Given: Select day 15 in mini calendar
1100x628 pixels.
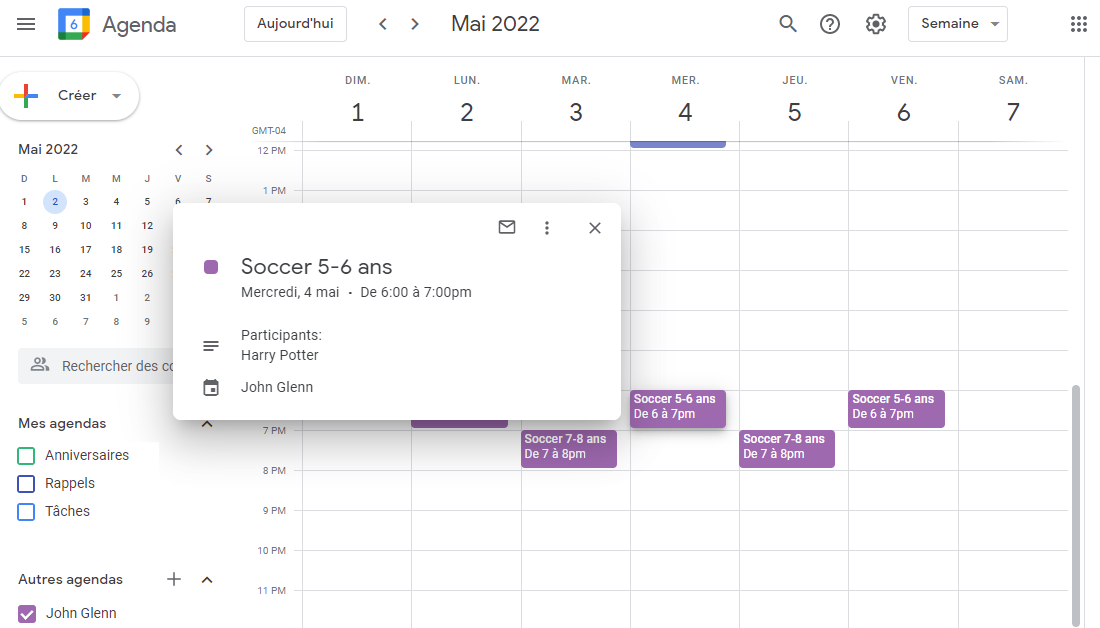Looking at the screenshot, I should pyautogui.click(x=25, y=250).
